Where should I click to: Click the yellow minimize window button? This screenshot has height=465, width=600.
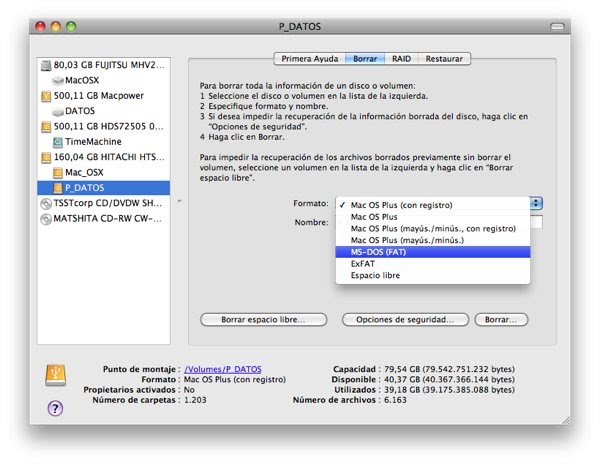[56, 26]
